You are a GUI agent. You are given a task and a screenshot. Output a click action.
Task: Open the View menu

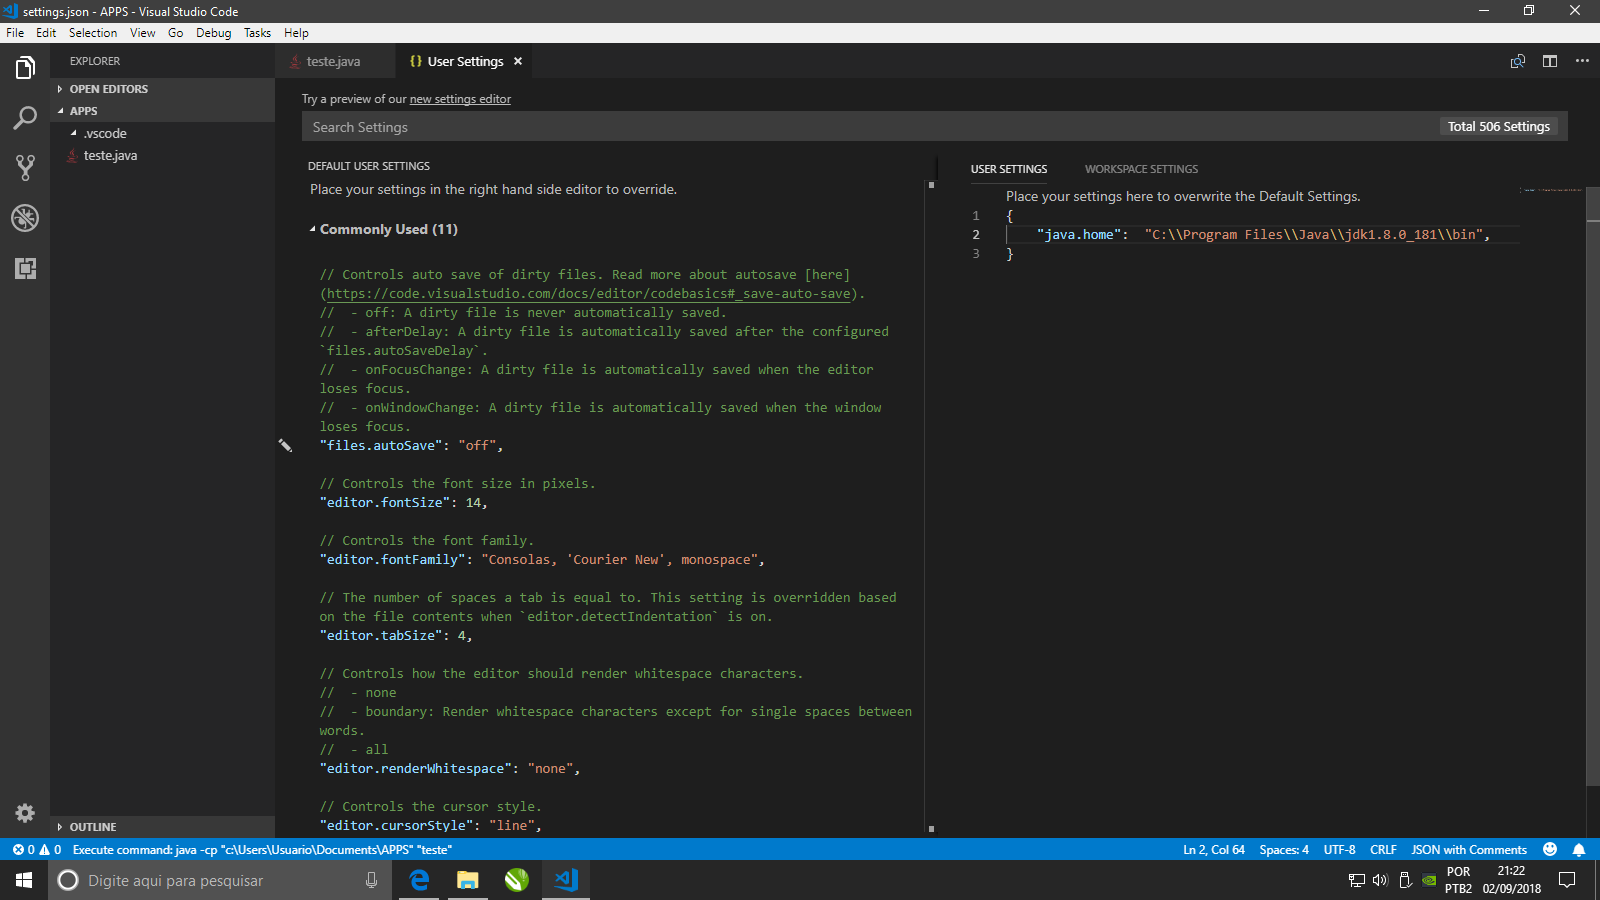click(143, 33)
